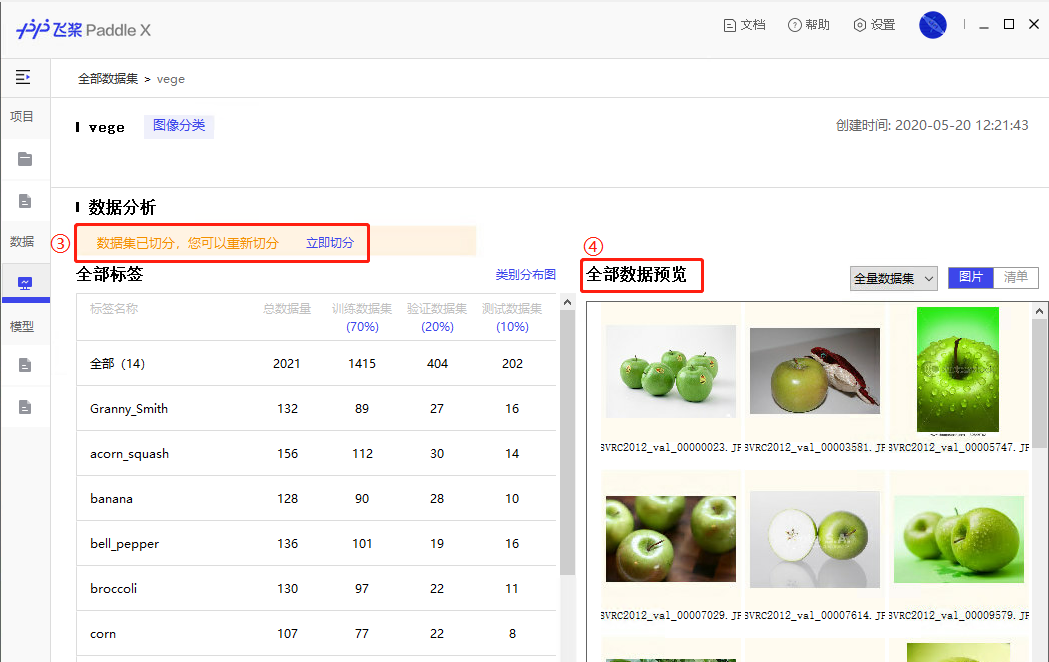Switch preview to 清单 list view
This screenshot has height=662, width=1049.
point(1015,277)
